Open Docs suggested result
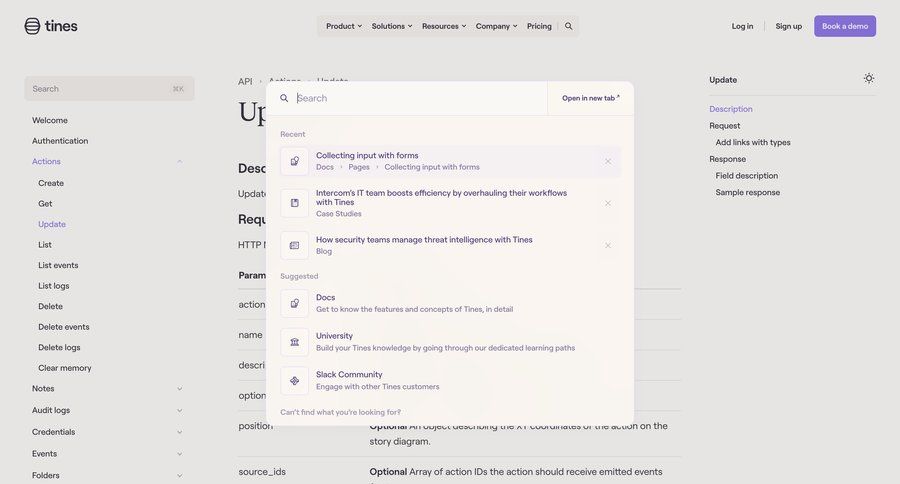This screenshot has height=484, width=900. 451,303
